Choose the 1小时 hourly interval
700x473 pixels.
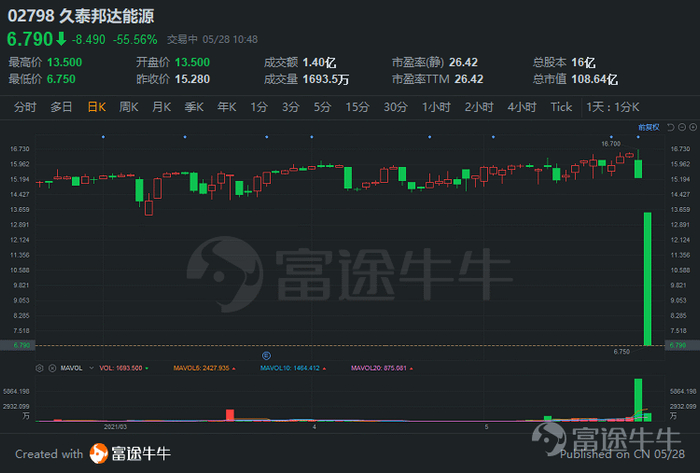(437, 107)
